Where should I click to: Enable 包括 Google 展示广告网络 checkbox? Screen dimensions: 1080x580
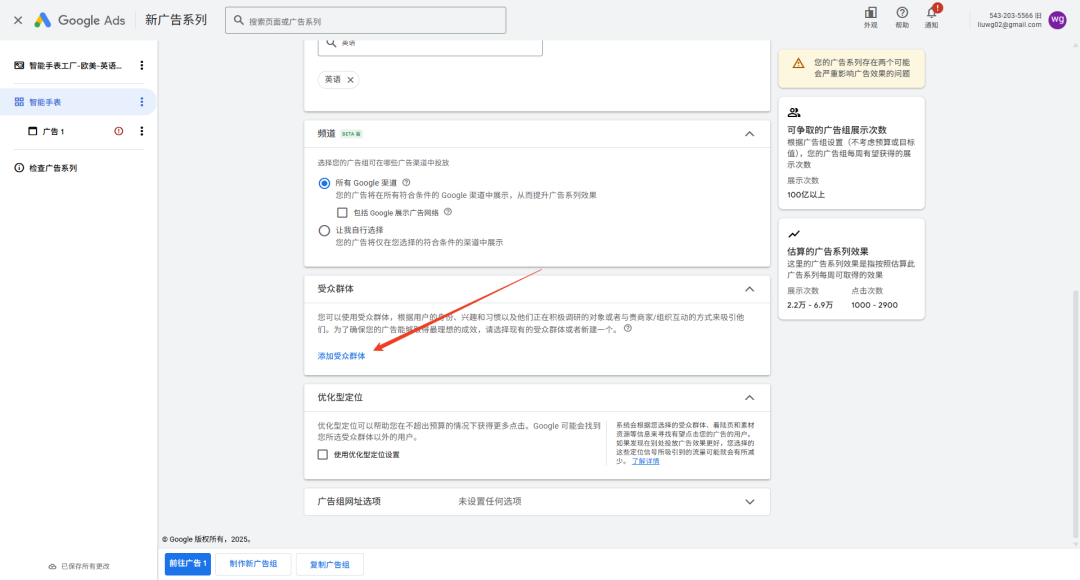342,212
